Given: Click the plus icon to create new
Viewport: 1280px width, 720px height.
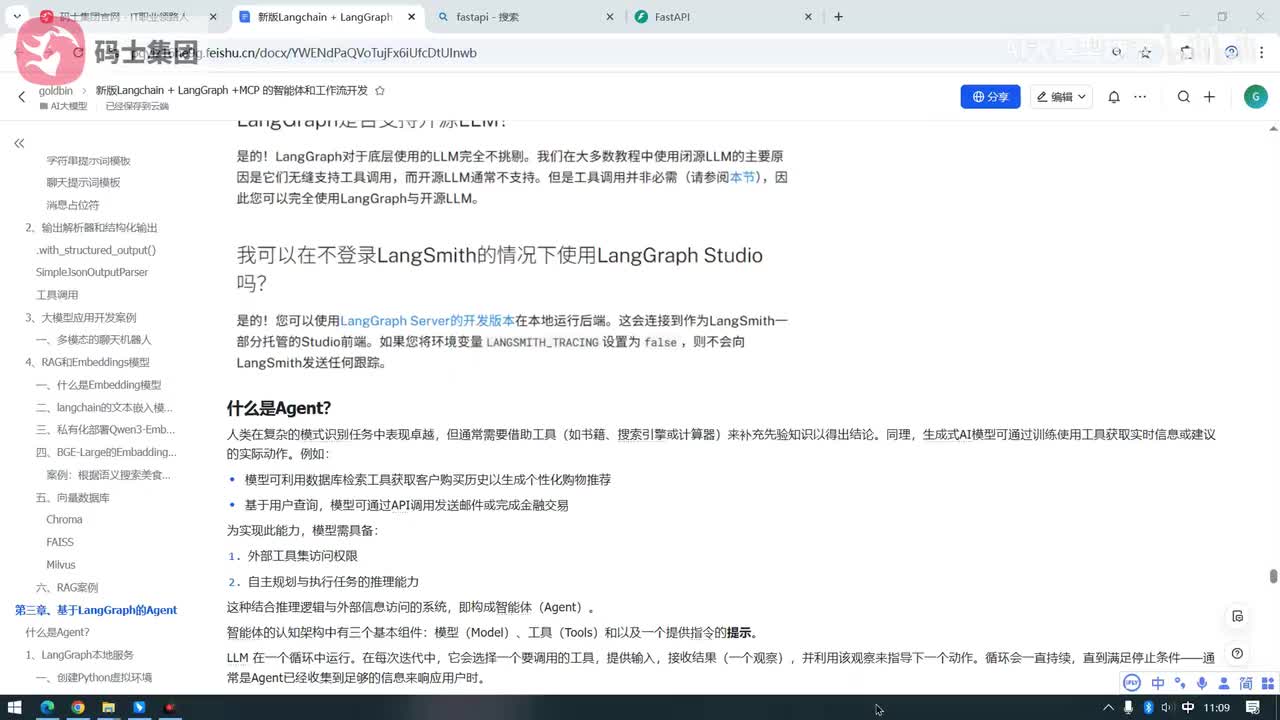Looking at the screenshot, I should pyautogui.click(x=1209, y=97).
